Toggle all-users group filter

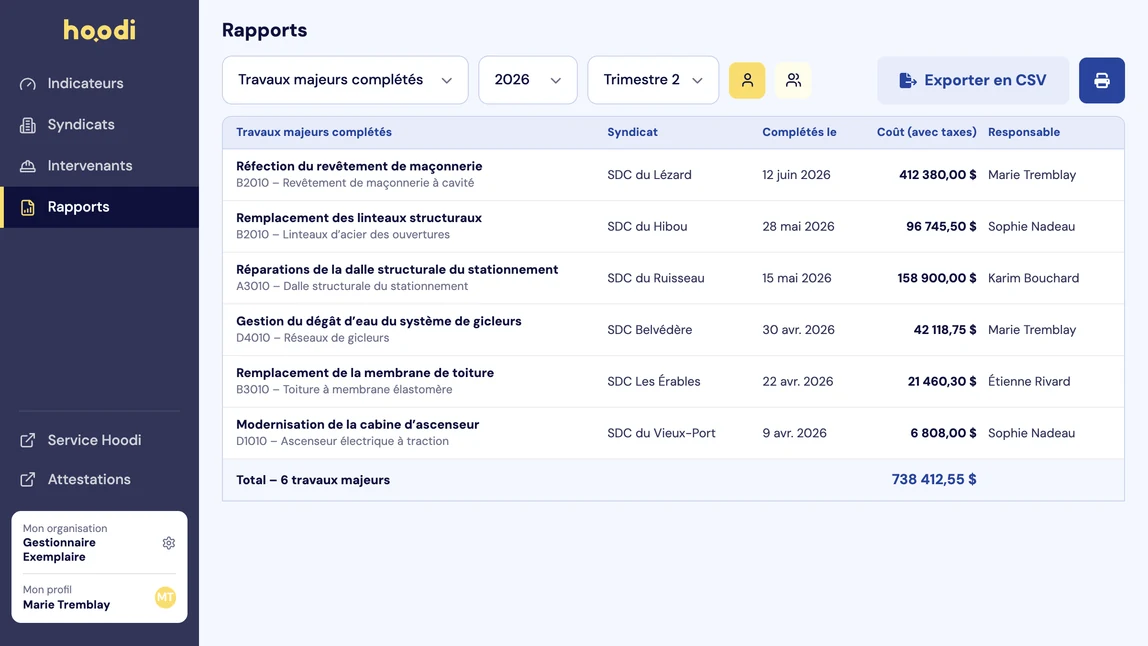click(x=793, y=80)
